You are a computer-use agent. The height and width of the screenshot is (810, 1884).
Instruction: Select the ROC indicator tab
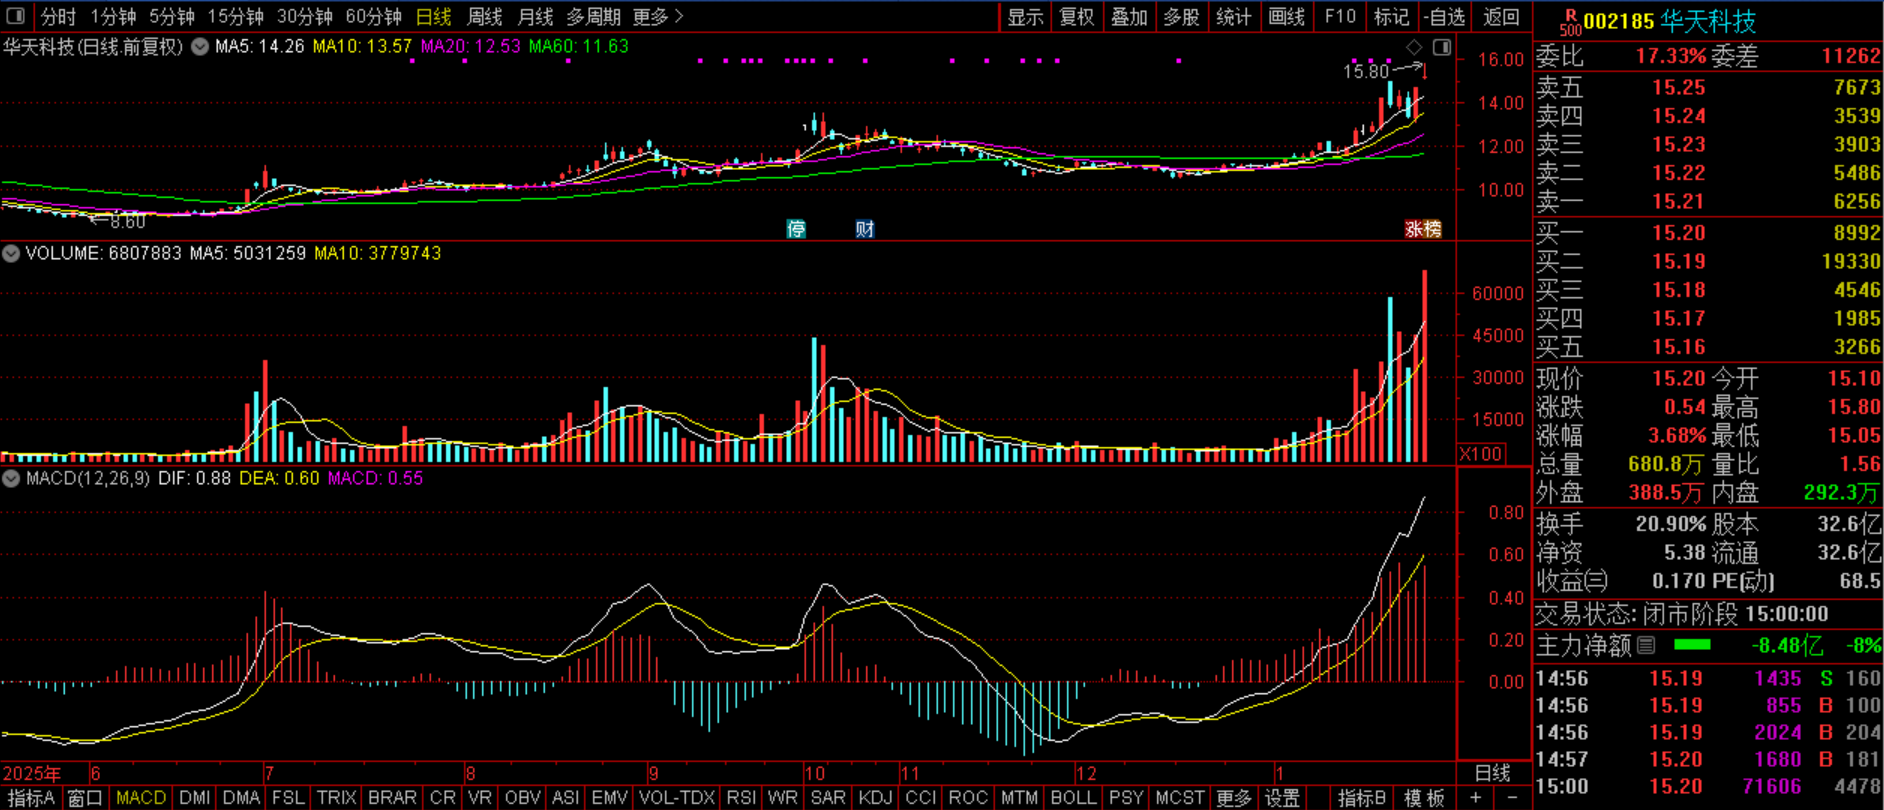[968, 798]
